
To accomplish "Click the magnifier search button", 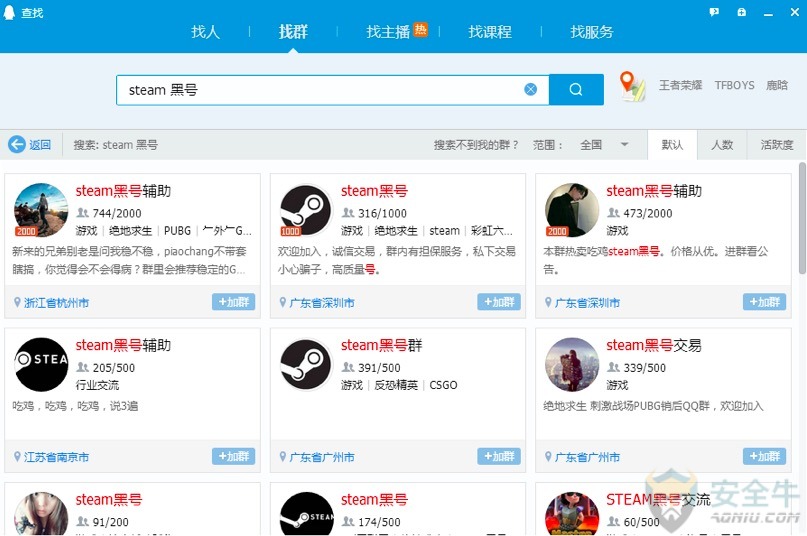I will tap(576, 90).
